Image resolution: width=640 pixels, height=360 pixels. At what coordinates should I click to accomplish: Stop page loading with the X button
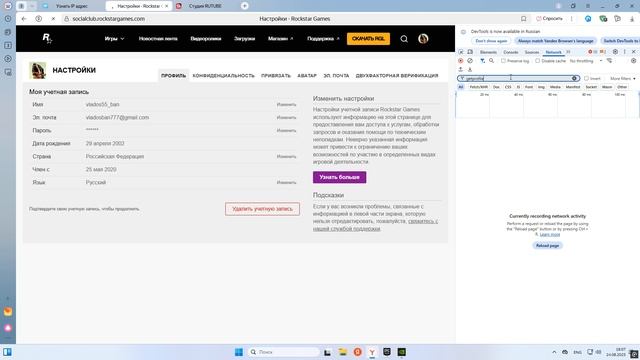click(53, 19)
